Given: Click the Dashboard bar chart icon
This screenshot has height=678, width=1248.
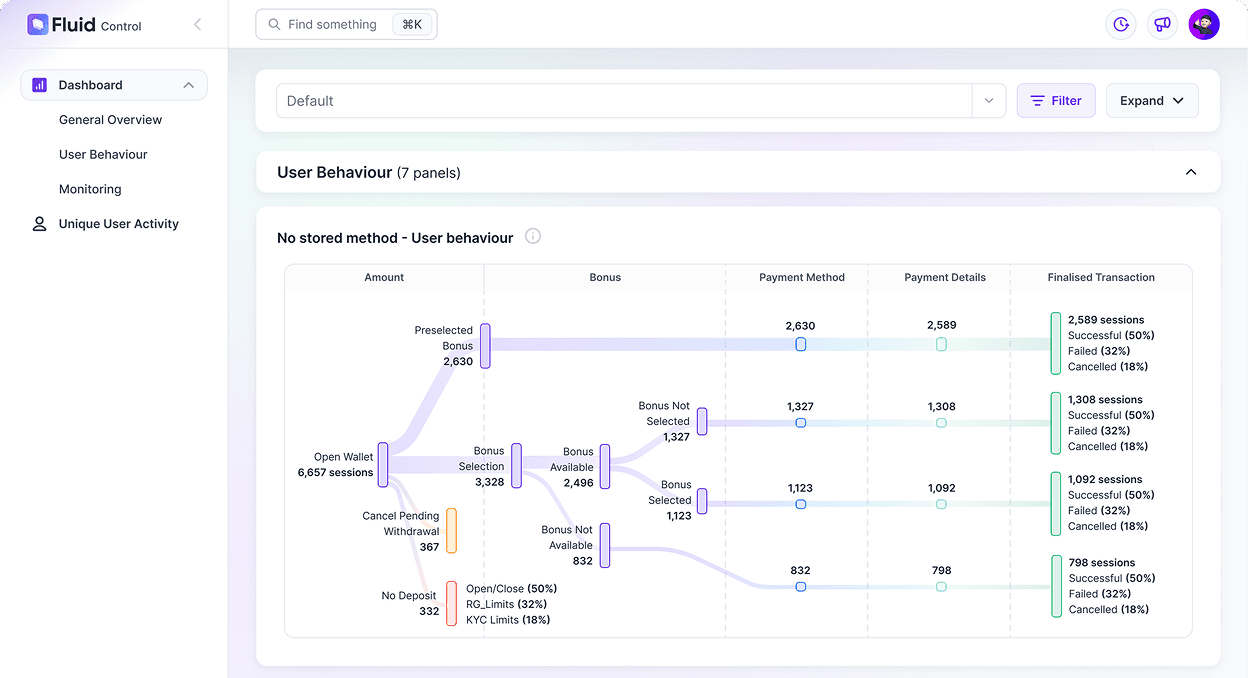Looking at the screenshot, I should click(x=39, y=85).
